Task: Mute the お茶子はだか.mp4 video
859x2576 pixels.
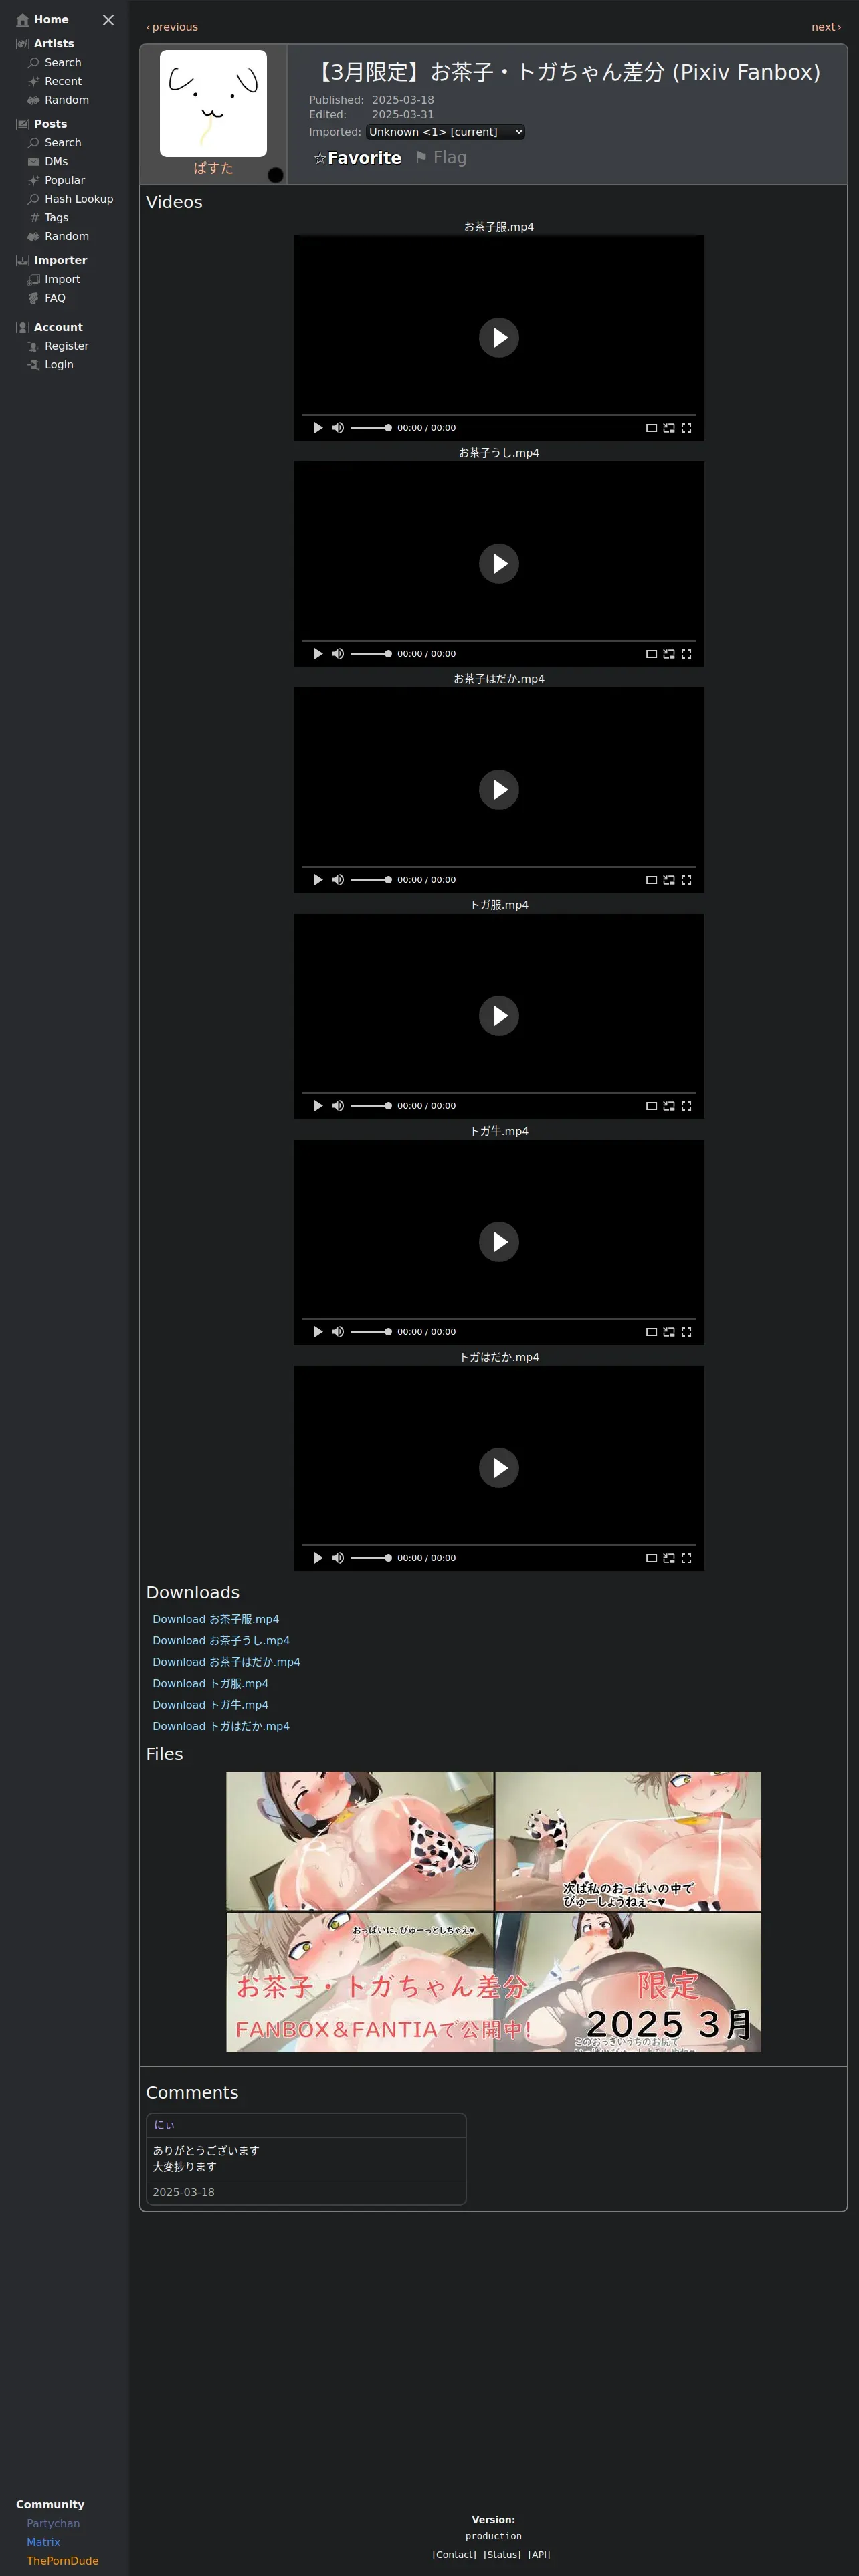Action: point(338,880)
